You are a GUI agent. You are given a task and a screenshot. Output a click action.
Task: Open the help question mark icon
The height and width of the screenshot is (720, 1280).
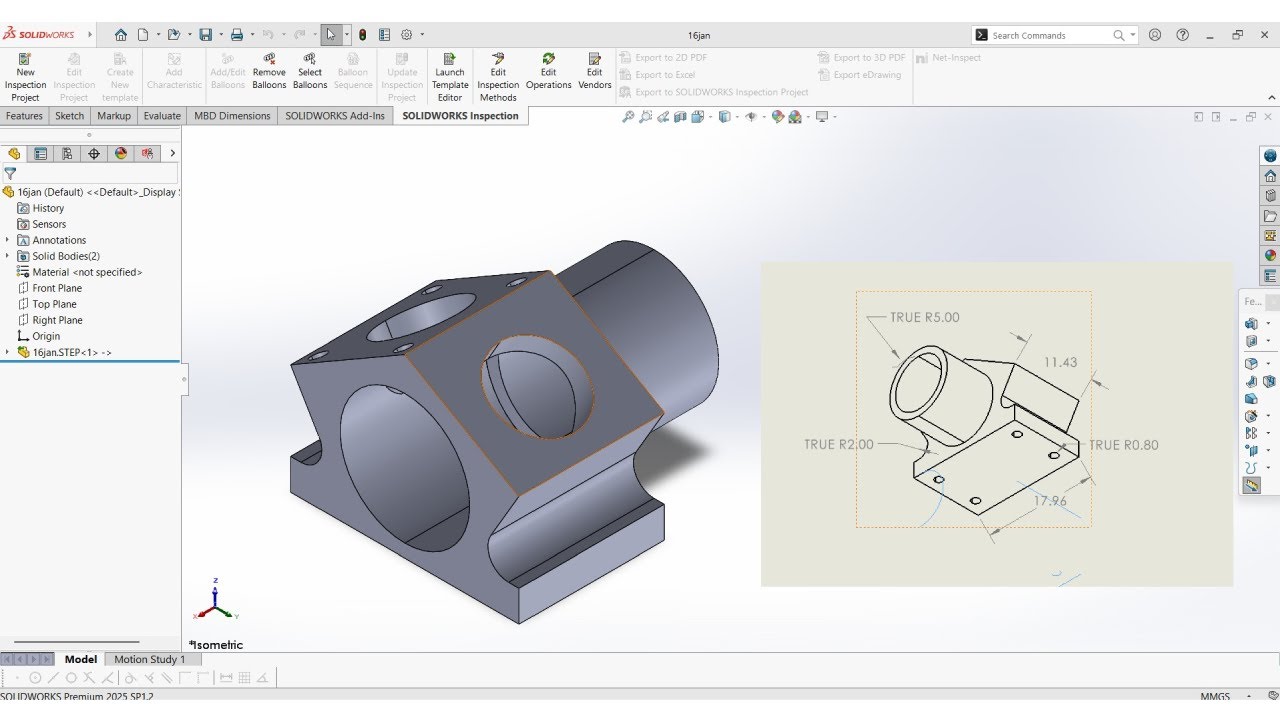click(x=1183, y=35)
